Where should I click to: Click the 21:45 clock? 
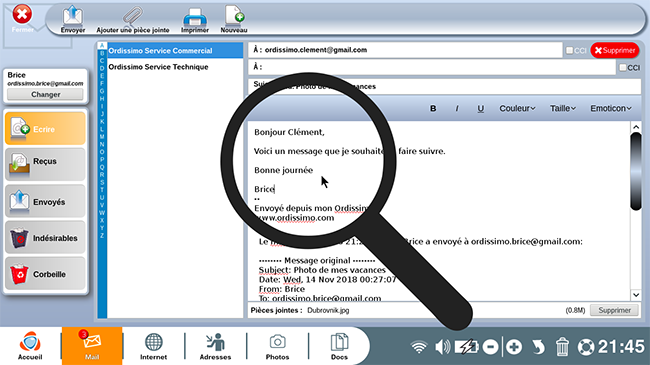tap(621, 347)
